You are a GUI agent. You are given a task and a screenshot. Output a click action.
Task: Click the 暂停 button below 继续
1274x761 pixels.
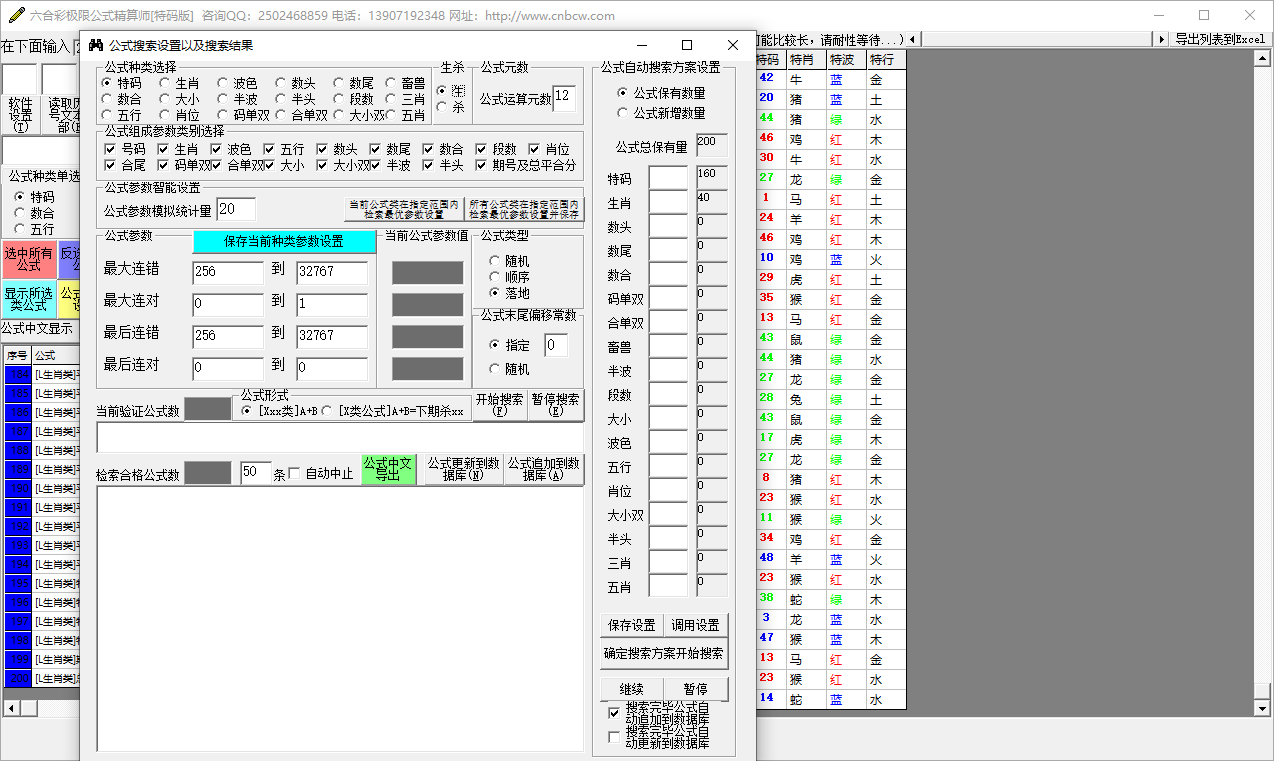point(696,689)
